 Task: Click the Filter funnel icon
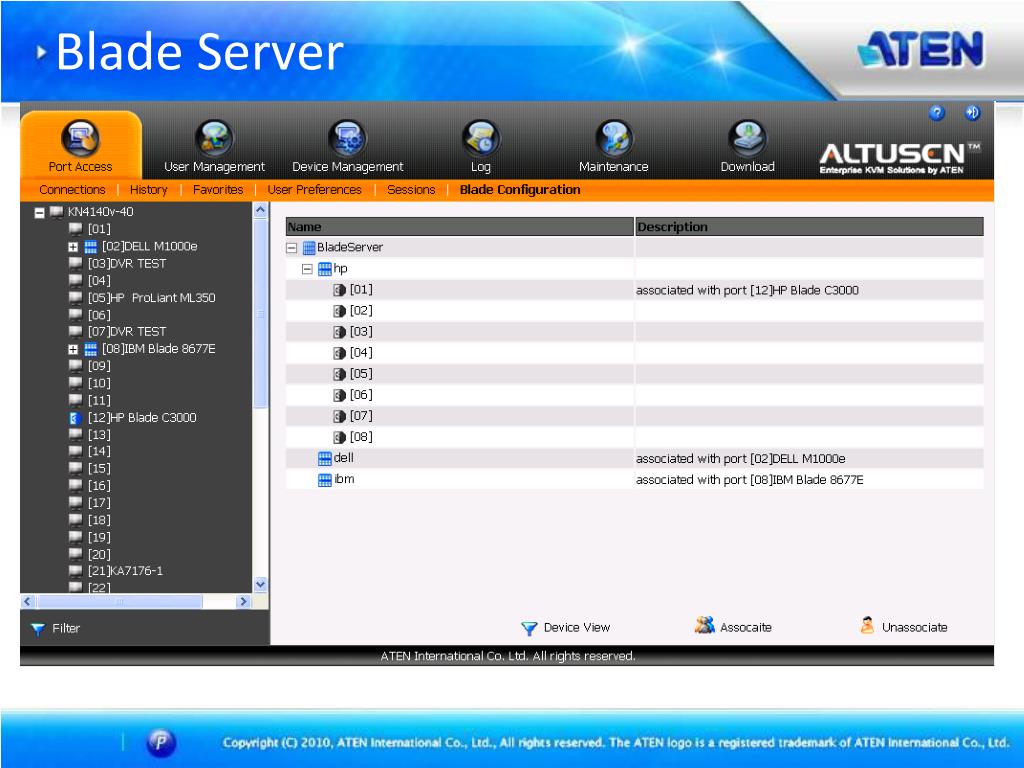point(38,629)
